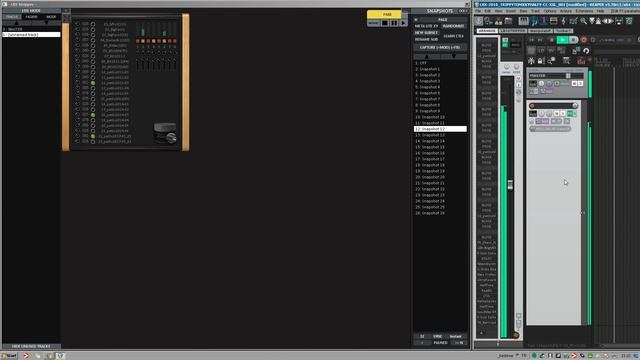
Task: Click the metronome icon beside the padlock
Action: pyautogui.click(x=531, y=61)
